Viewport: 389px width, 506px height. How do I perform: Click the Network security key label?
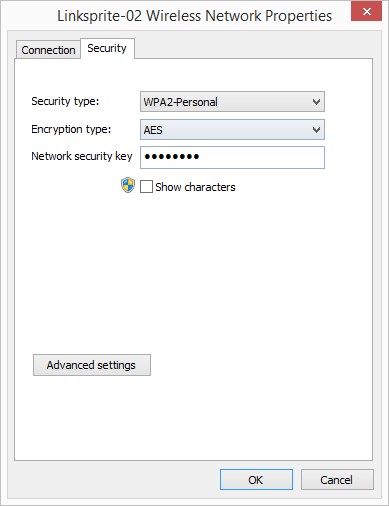(82, 156)
